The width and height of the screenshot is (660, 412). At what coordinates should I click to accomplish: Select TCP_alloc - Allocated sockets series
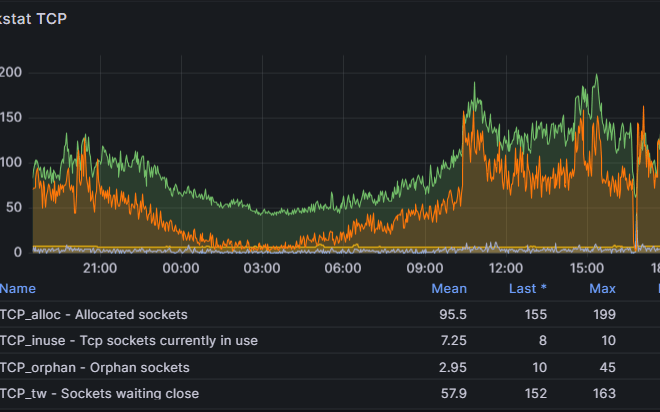(x=93, y=315)
